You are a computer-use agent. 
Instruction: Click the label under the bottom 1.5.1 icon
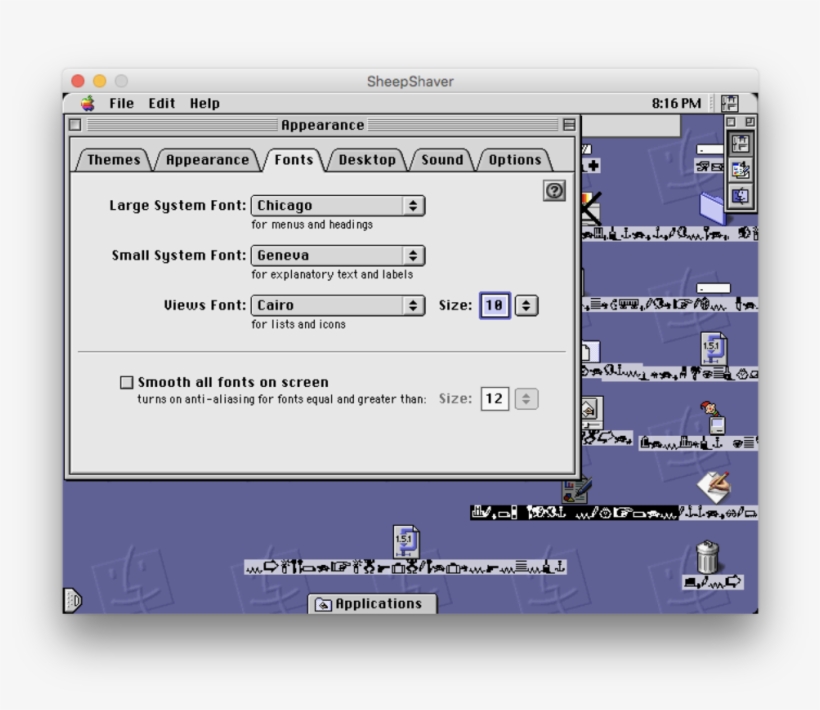tap(405, 567)
